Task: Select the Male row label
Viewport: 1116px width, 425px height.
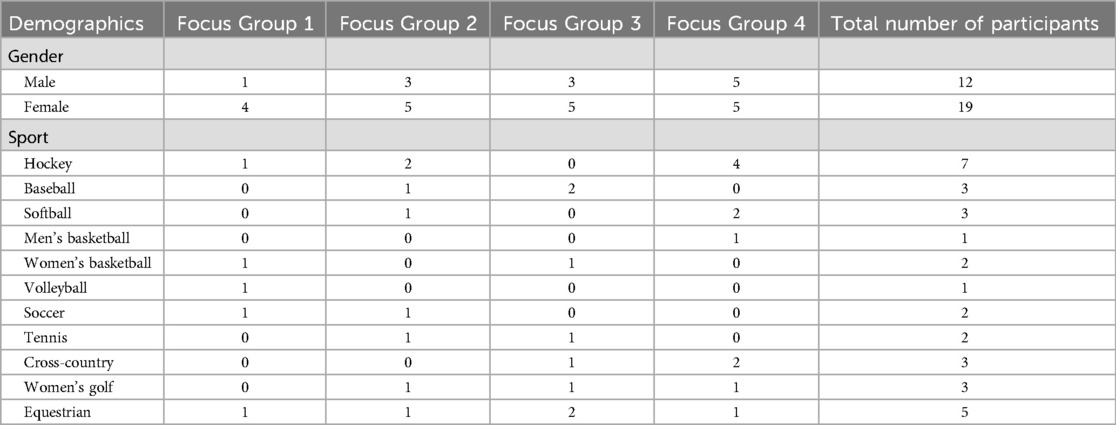Action: point(38,83)
